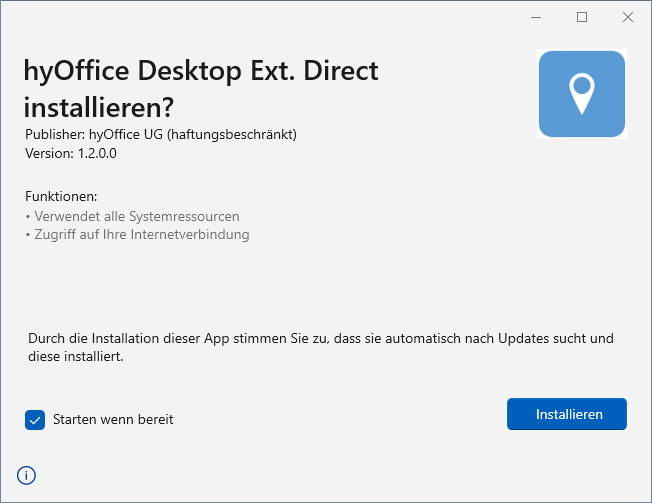Untick the 'Starten wenn bereit' checkbox
This screenshot has height=503, width=652.
35,420
